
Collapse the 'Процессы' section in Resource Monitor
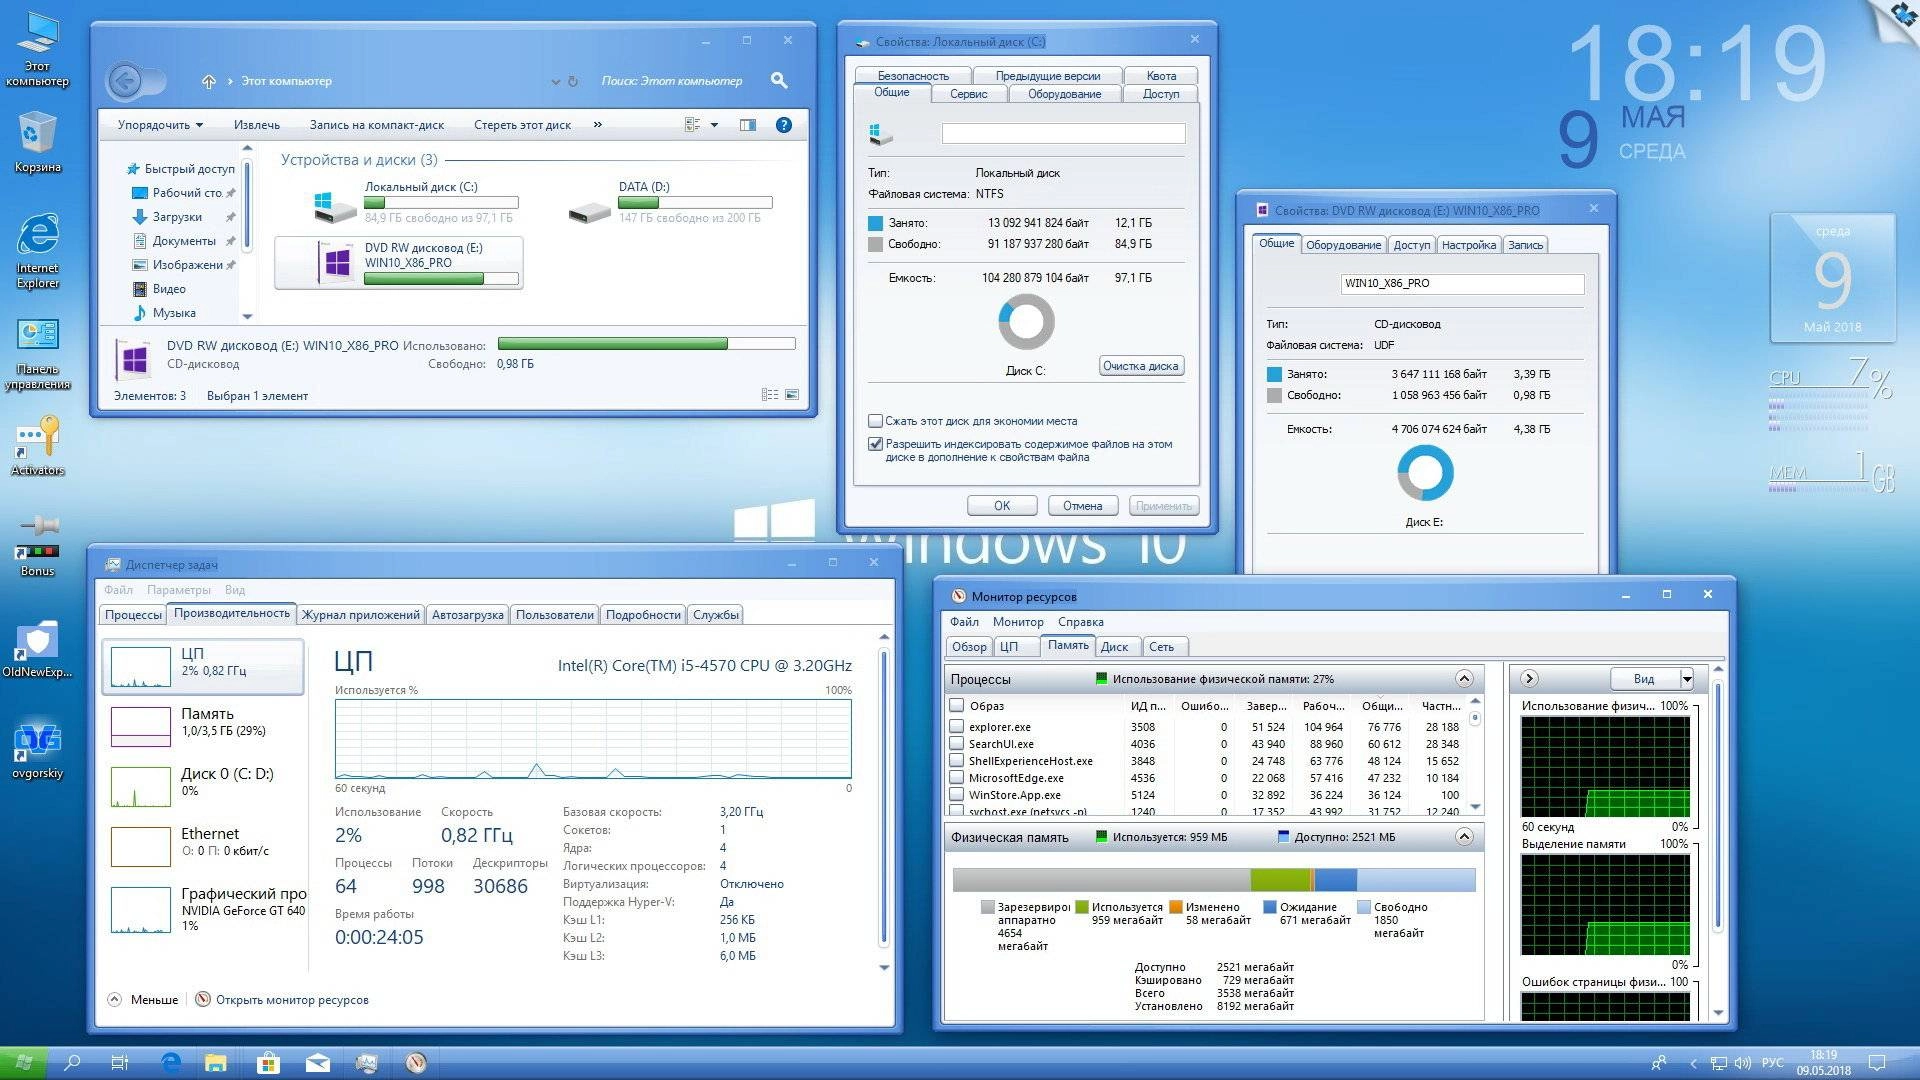1464,679
